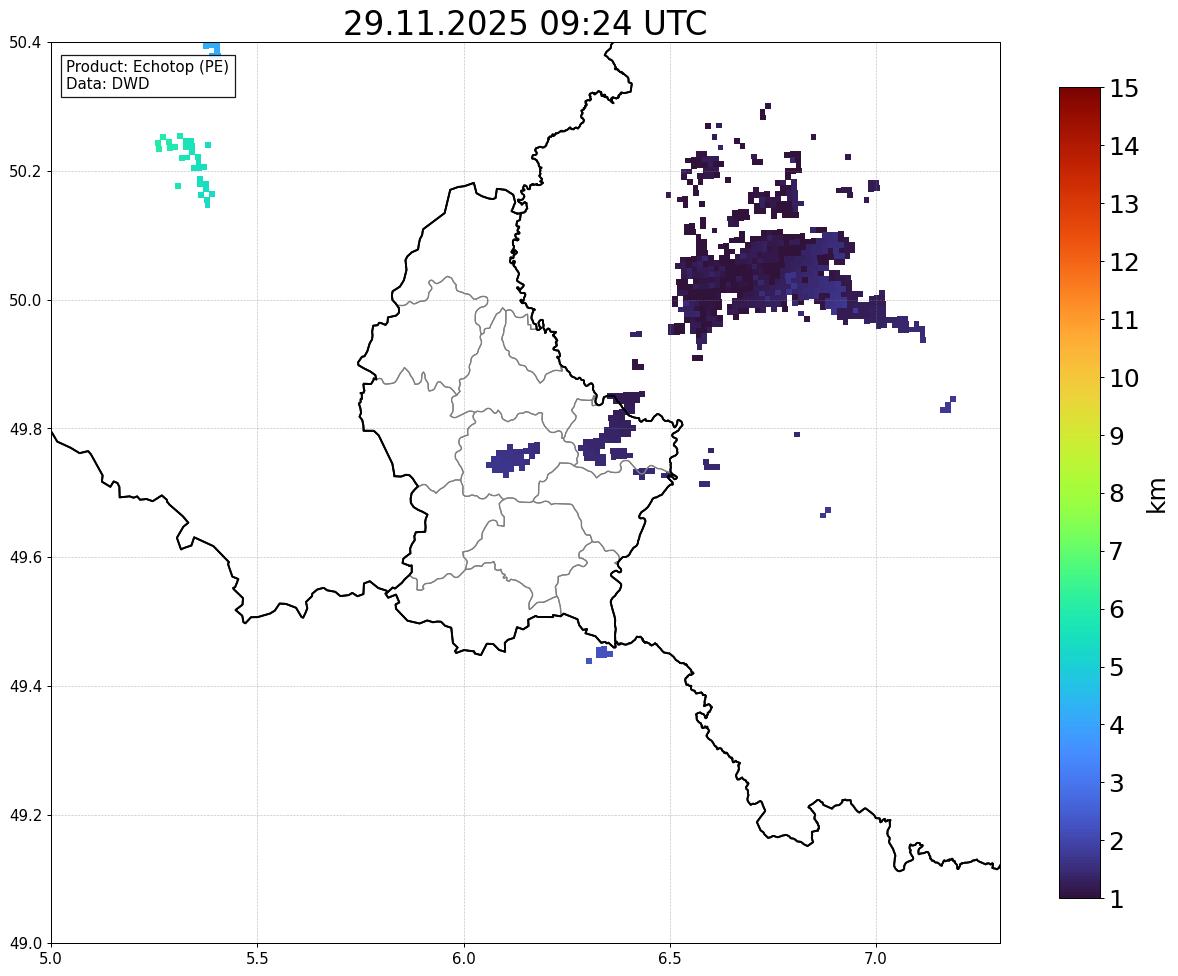Click the y-axis label "49.0"
This screenshot has height=976, width=1178.
pyautogui.click(x=24, y=944)
